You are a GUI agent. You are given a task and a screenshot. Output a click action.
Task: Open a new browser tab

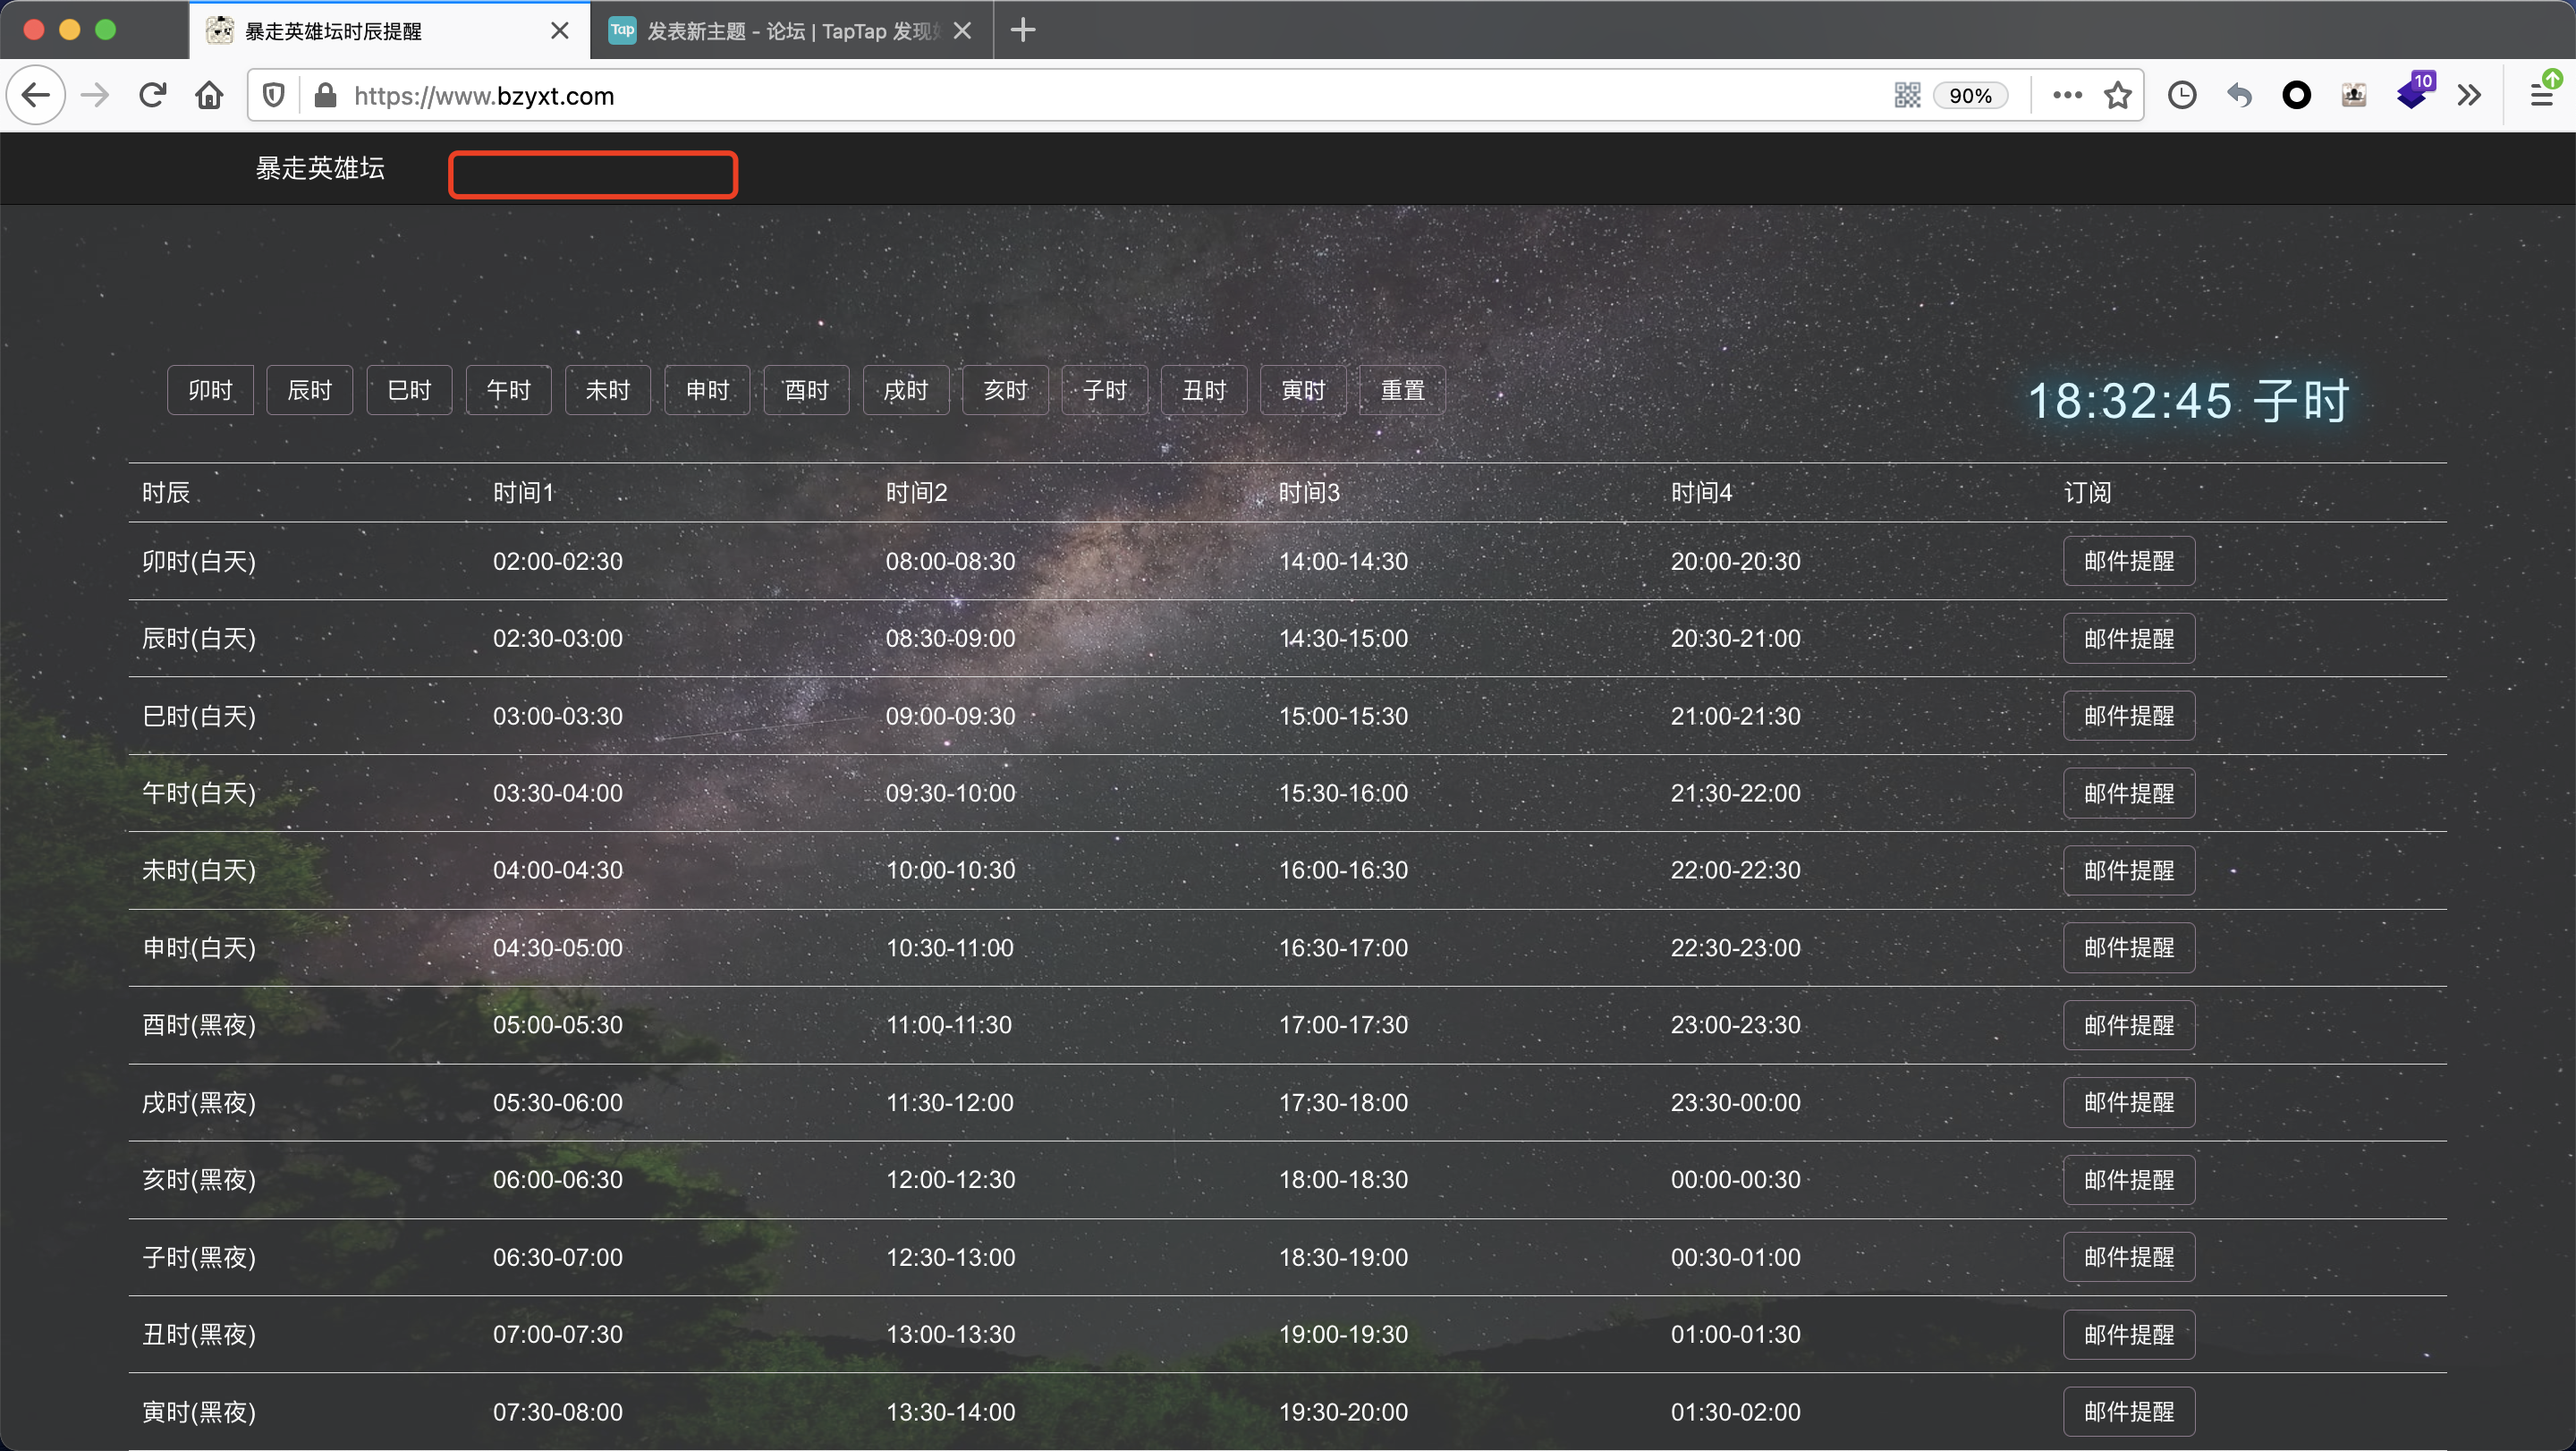tap(1022, 30)
